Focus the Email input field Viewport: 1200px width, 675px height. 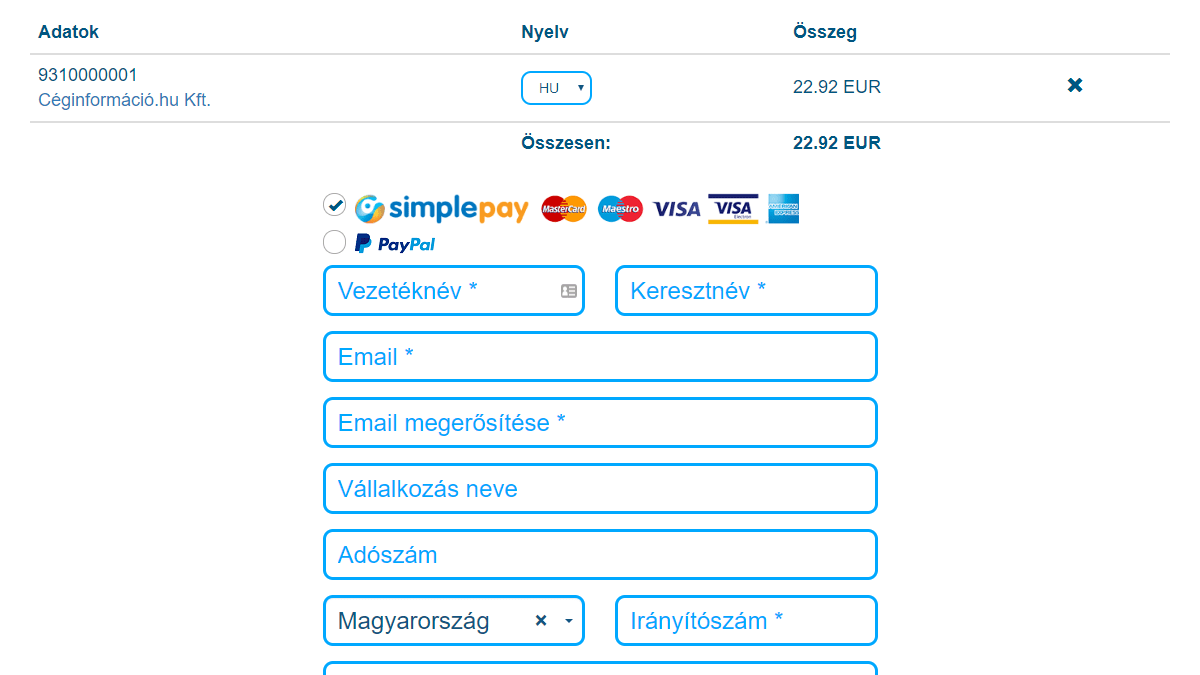[x=600, y=357]
